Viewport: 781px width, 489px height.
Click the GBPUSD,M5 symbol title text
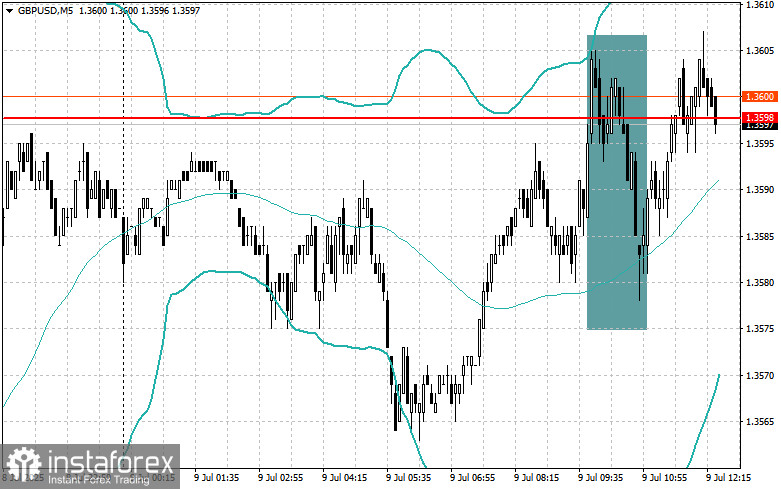45,10
